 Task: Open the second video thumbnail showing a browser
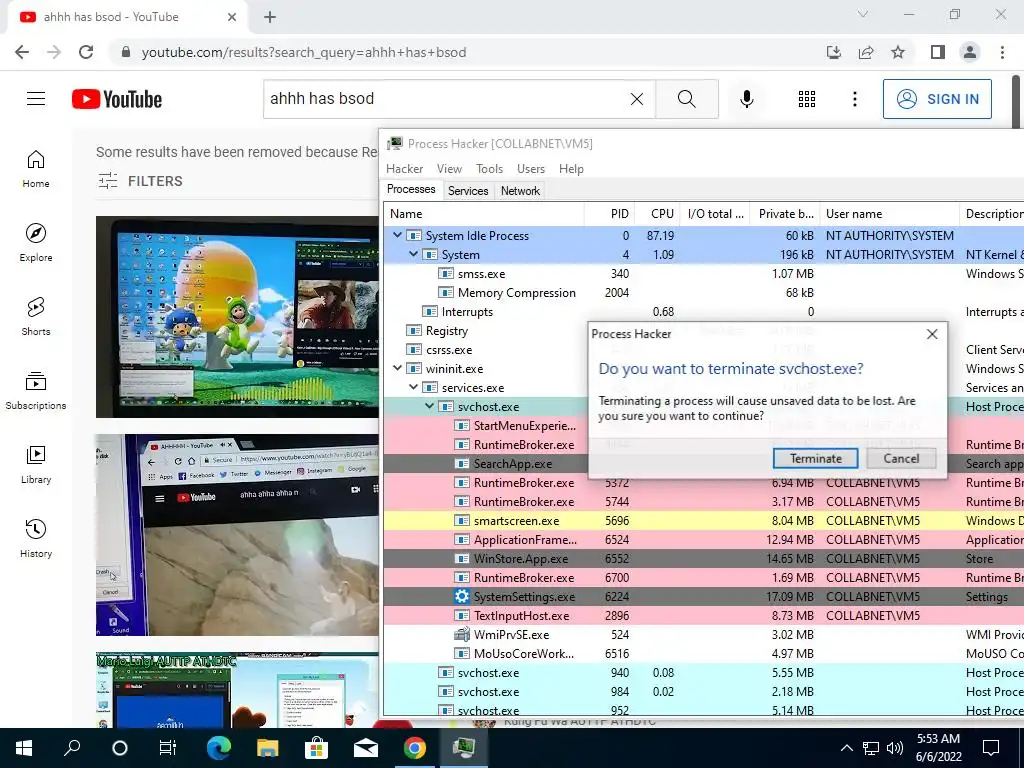coord(237,535)
